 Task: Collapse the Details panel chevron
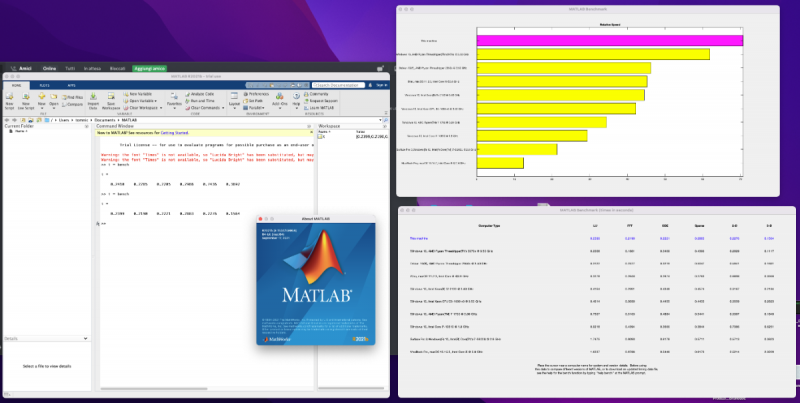[x=85, y=338]
